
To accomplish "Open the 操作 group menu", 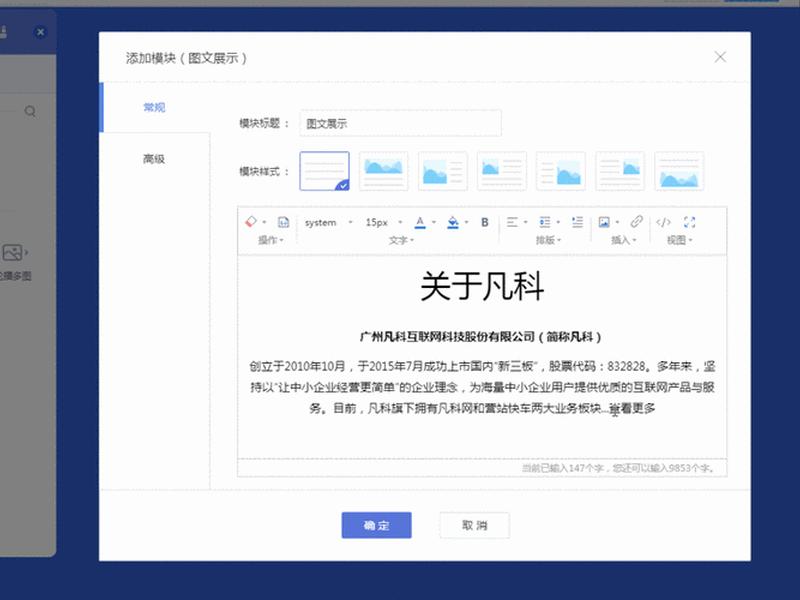I will (x=270, y=240).
